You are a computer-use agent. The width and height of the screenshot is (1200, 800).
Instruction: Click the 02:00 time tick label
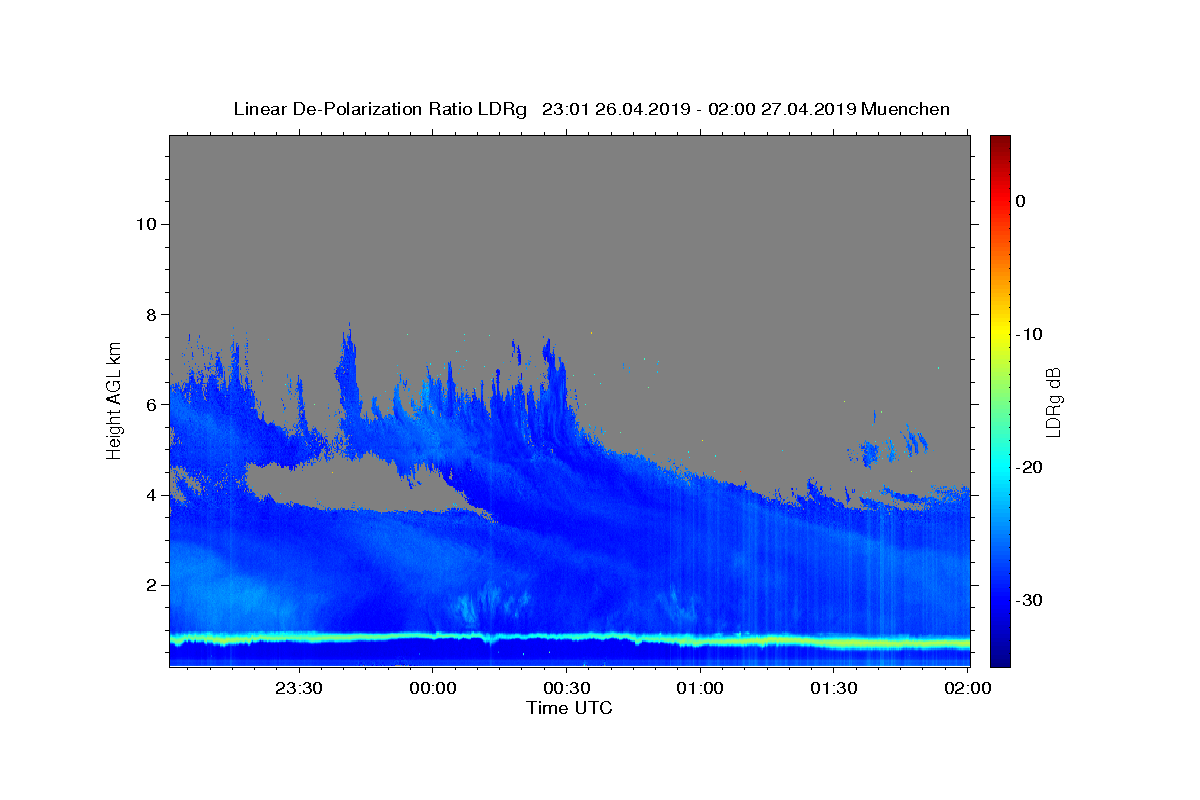[967, 689]
